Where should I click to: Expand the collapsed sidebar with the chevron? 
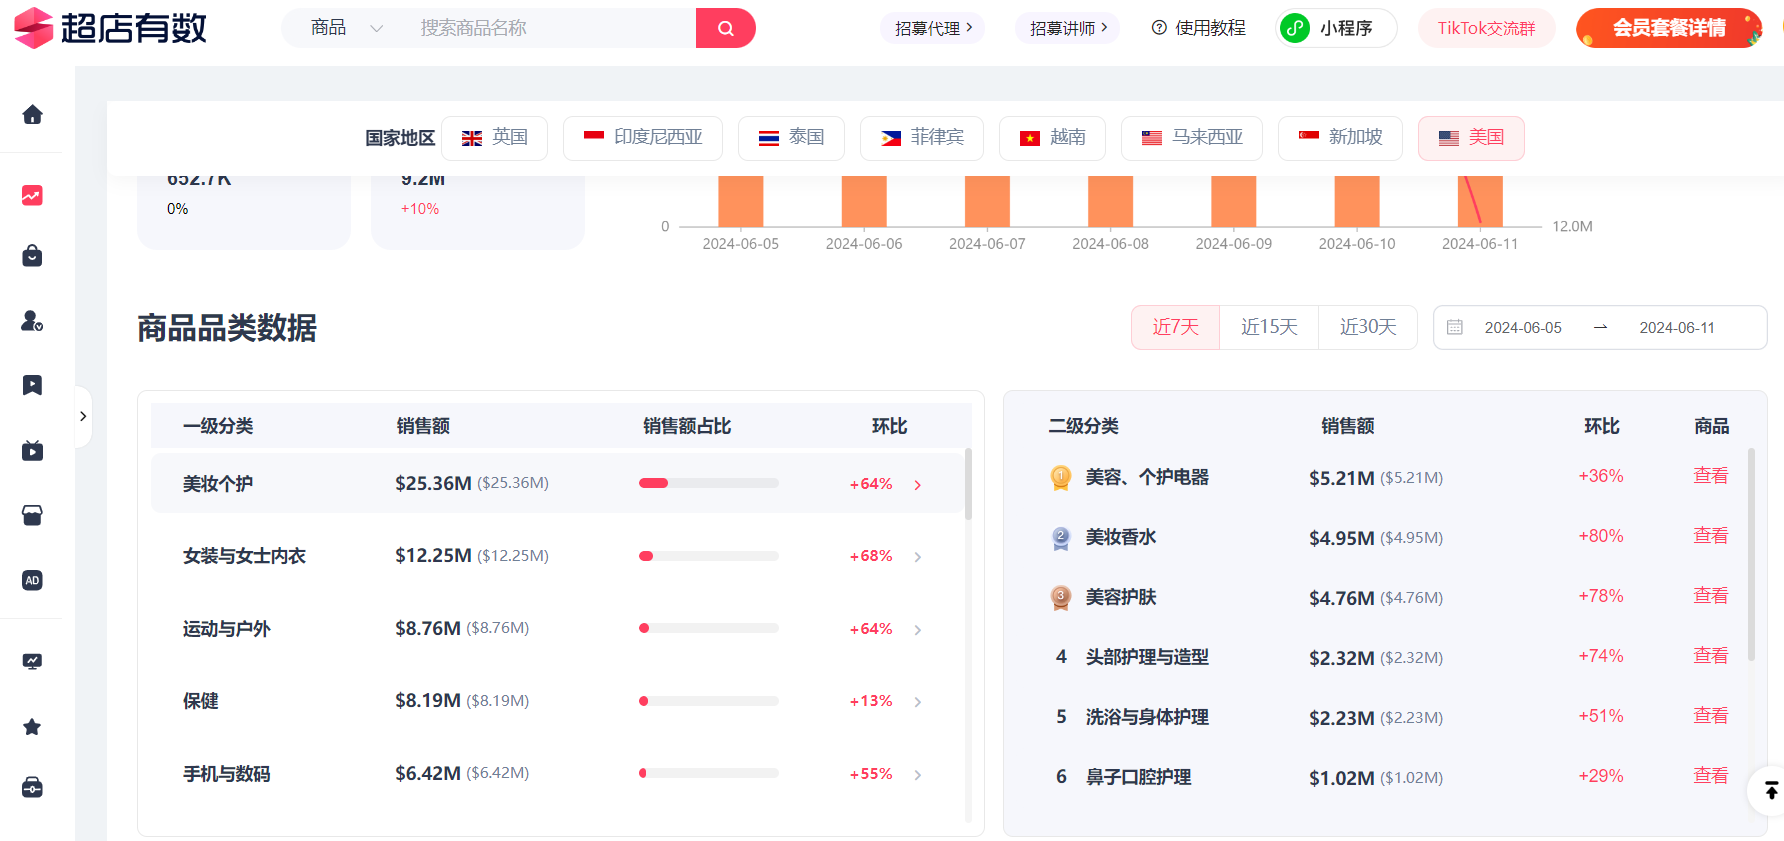(x=83, y=416)
